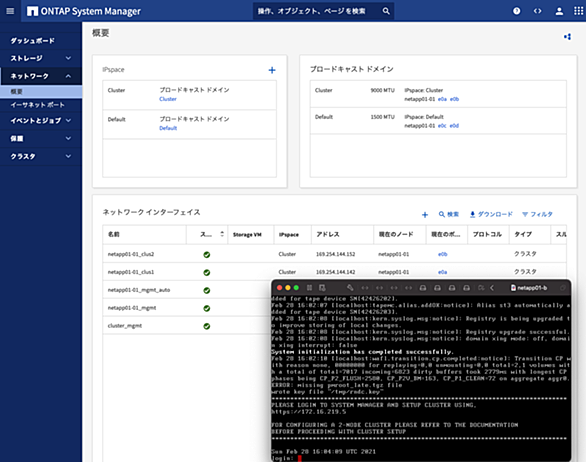Click the 現在のノード column header
The width and height of the screenshot is (586, 462).
pos(400,234)
